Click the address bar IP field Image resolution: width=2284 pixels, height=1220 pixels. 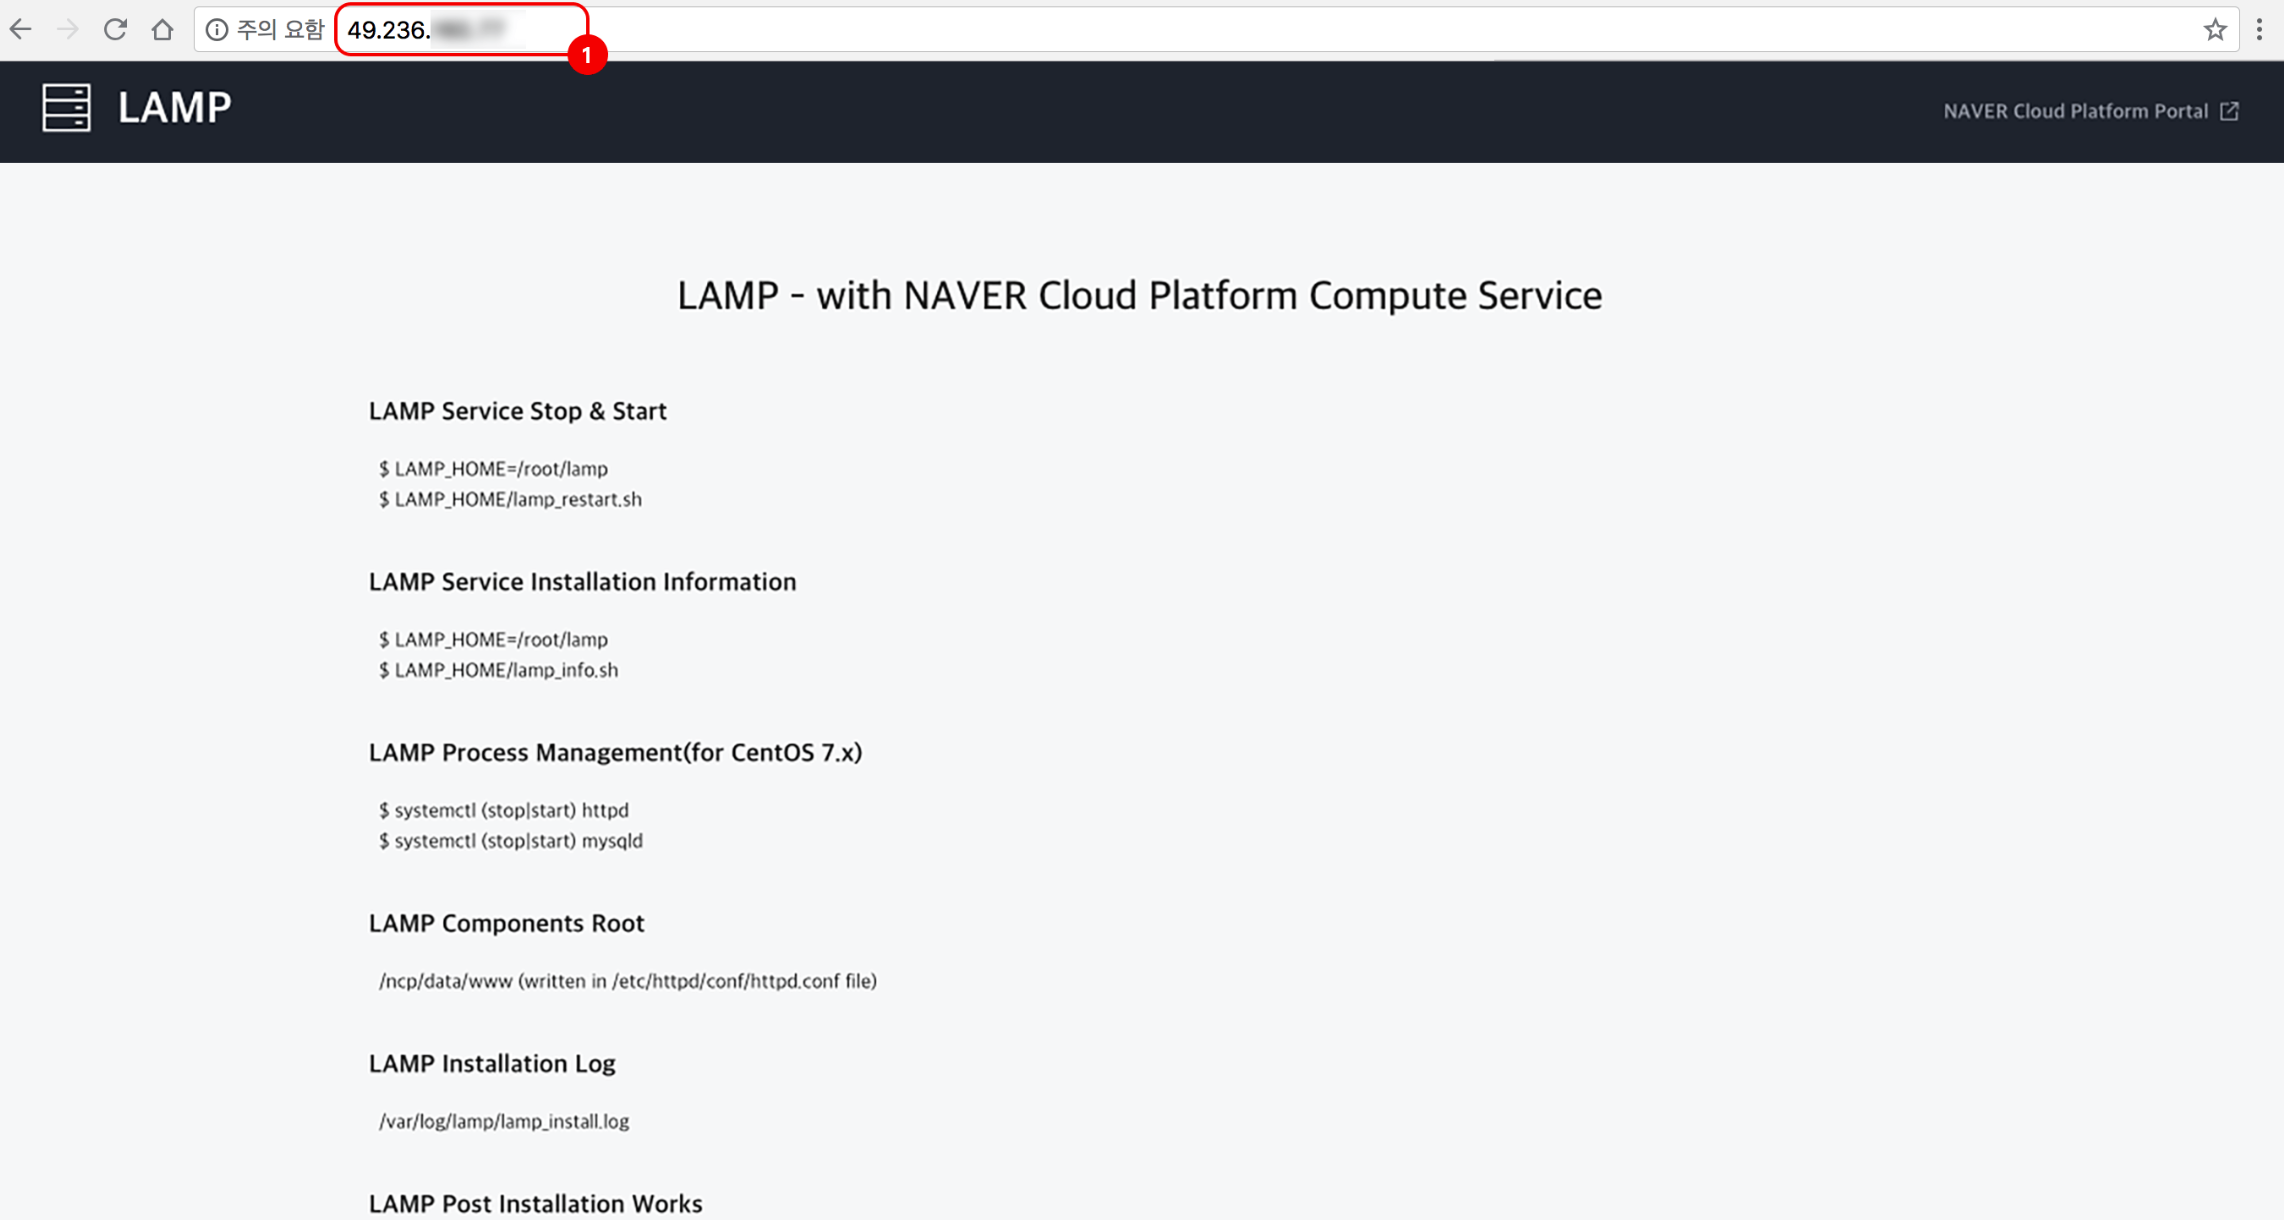coord(460,30)
